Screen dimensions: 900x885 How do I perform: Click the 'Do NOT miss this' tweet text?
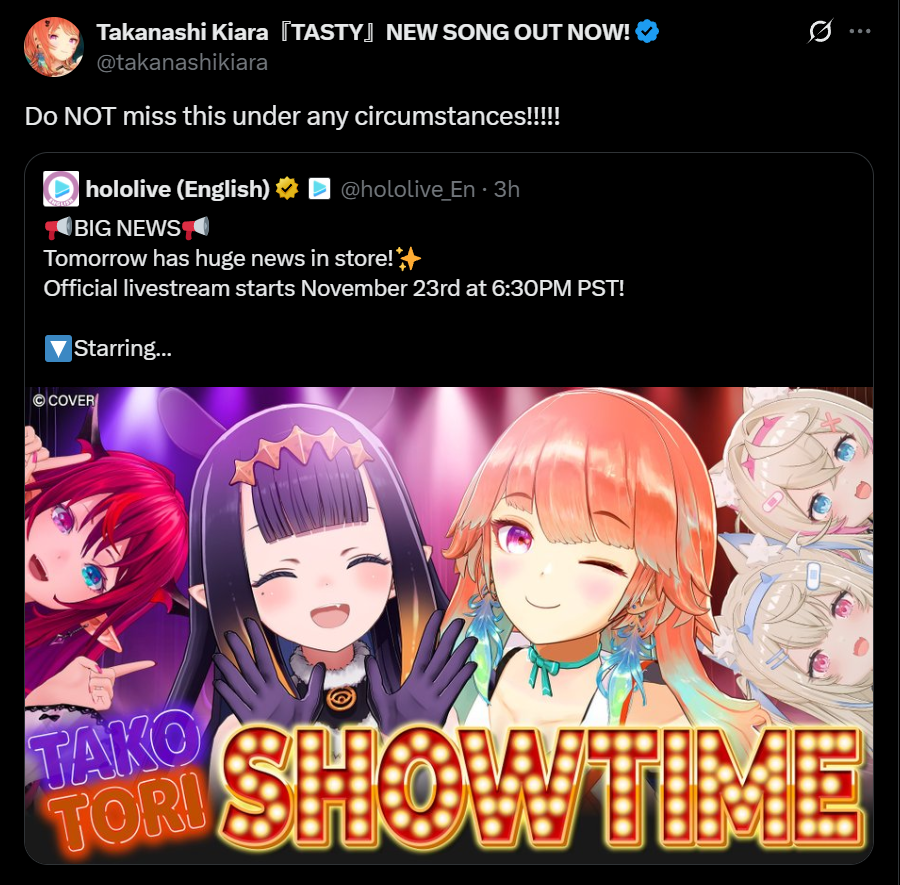tap(292, 117)
